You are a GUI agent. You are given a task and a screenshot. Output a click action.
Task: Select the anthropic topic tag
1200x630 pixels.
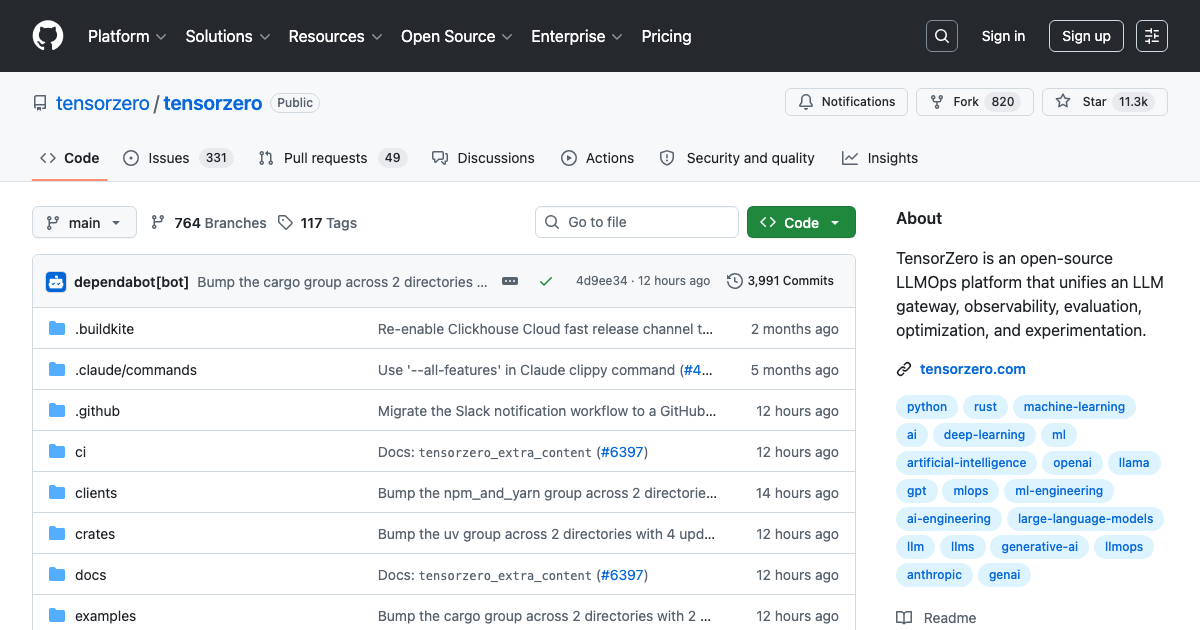pyautogui.click(x=934, y=575)
